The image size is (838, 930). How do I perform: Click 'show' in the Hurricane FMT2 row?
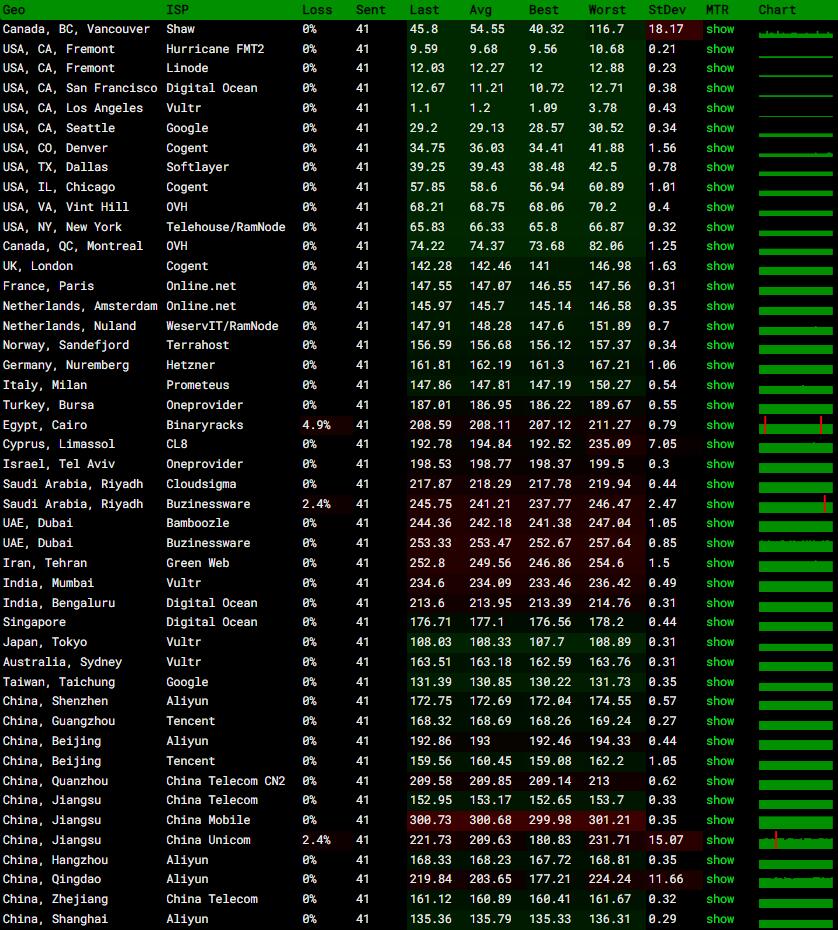click(720, 49)
